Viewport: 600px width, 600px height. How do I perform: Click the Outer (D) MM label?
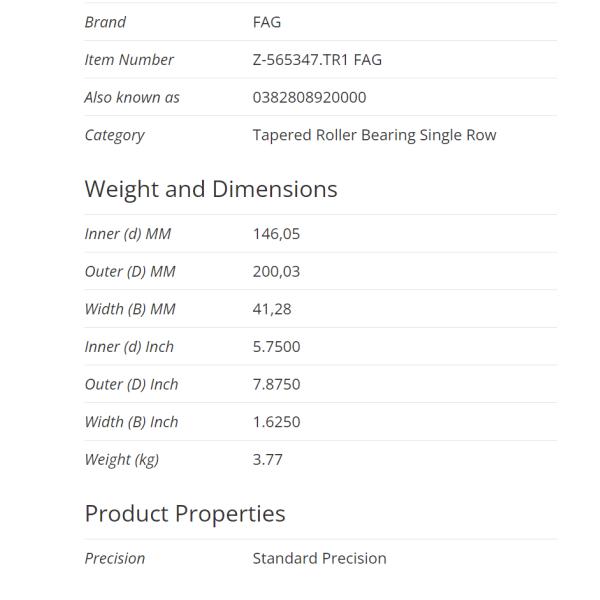[130, 271]
